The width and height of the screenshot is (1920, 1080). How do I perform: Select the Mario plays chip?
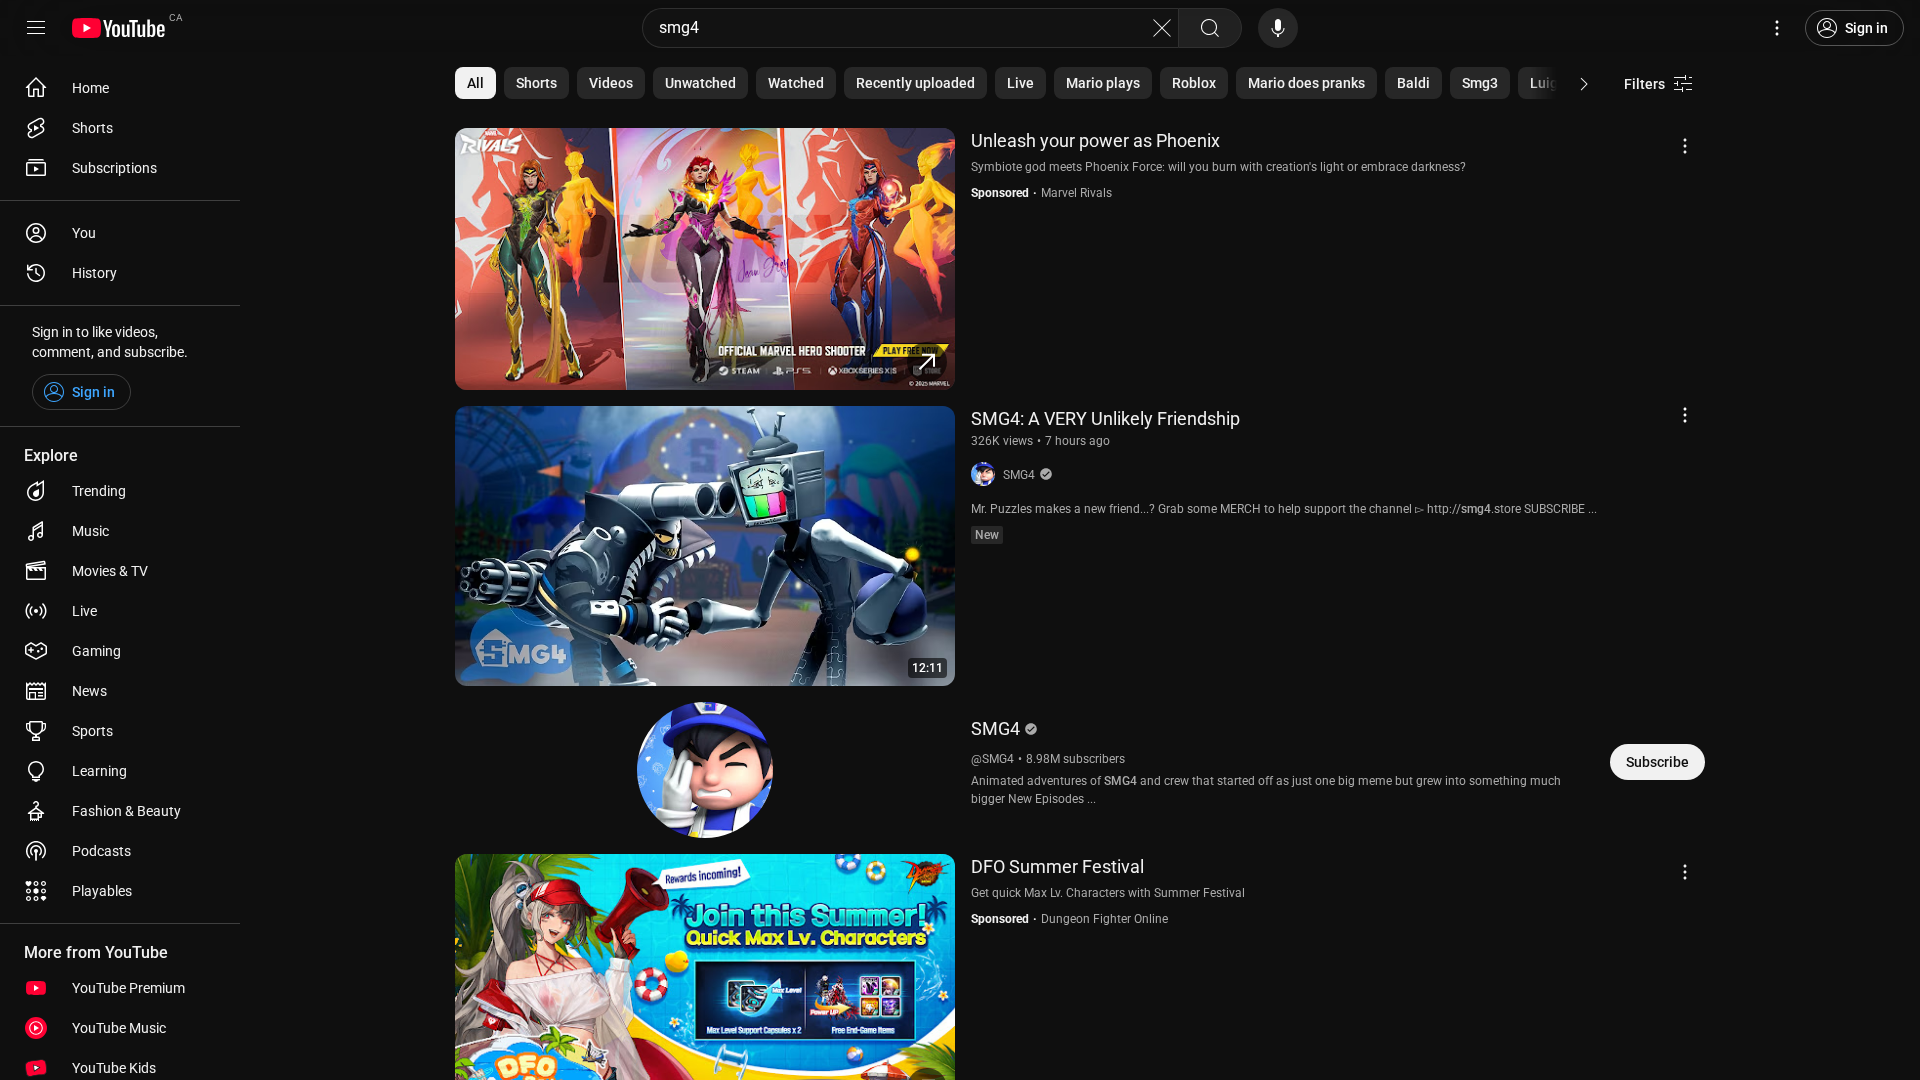point(1103,83)
